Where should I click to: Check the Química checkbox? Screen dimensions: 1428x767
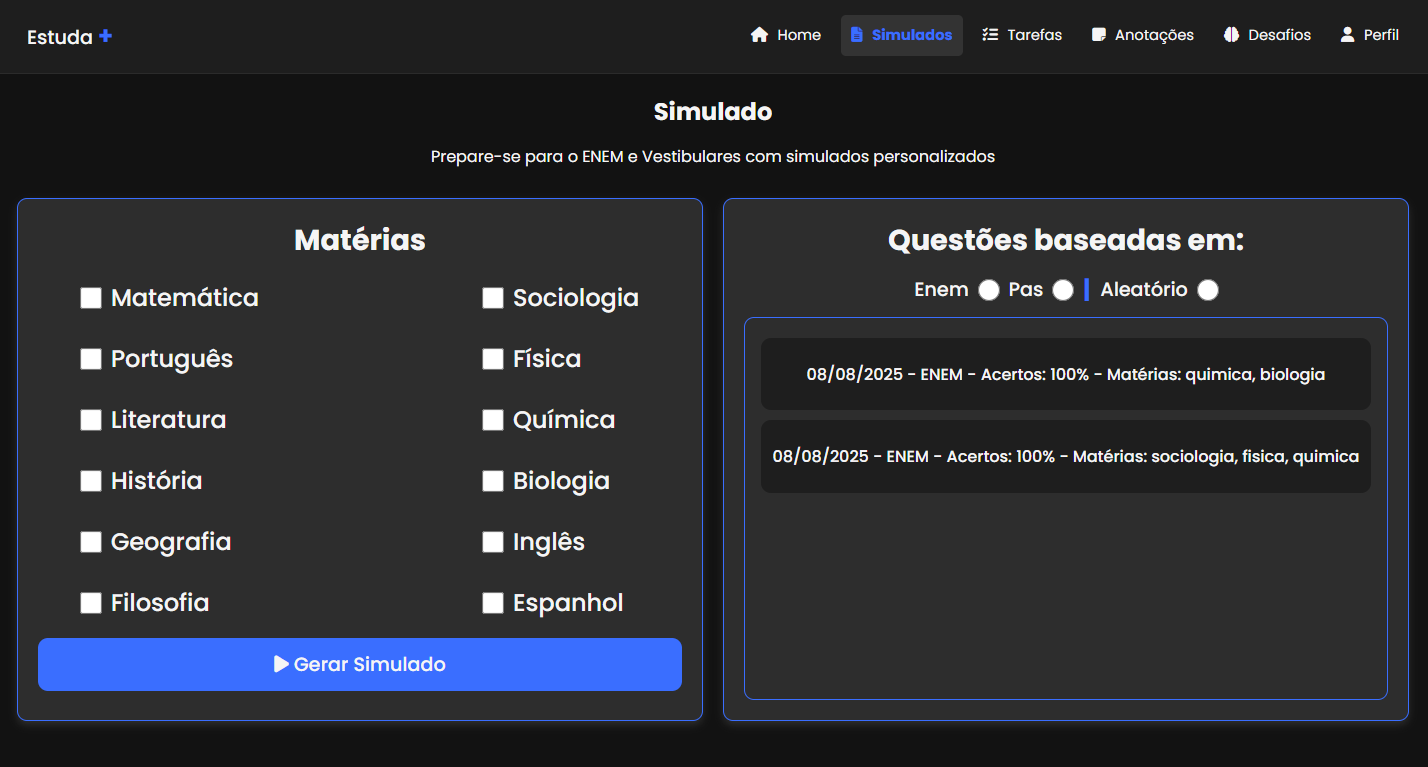[493, 420]
